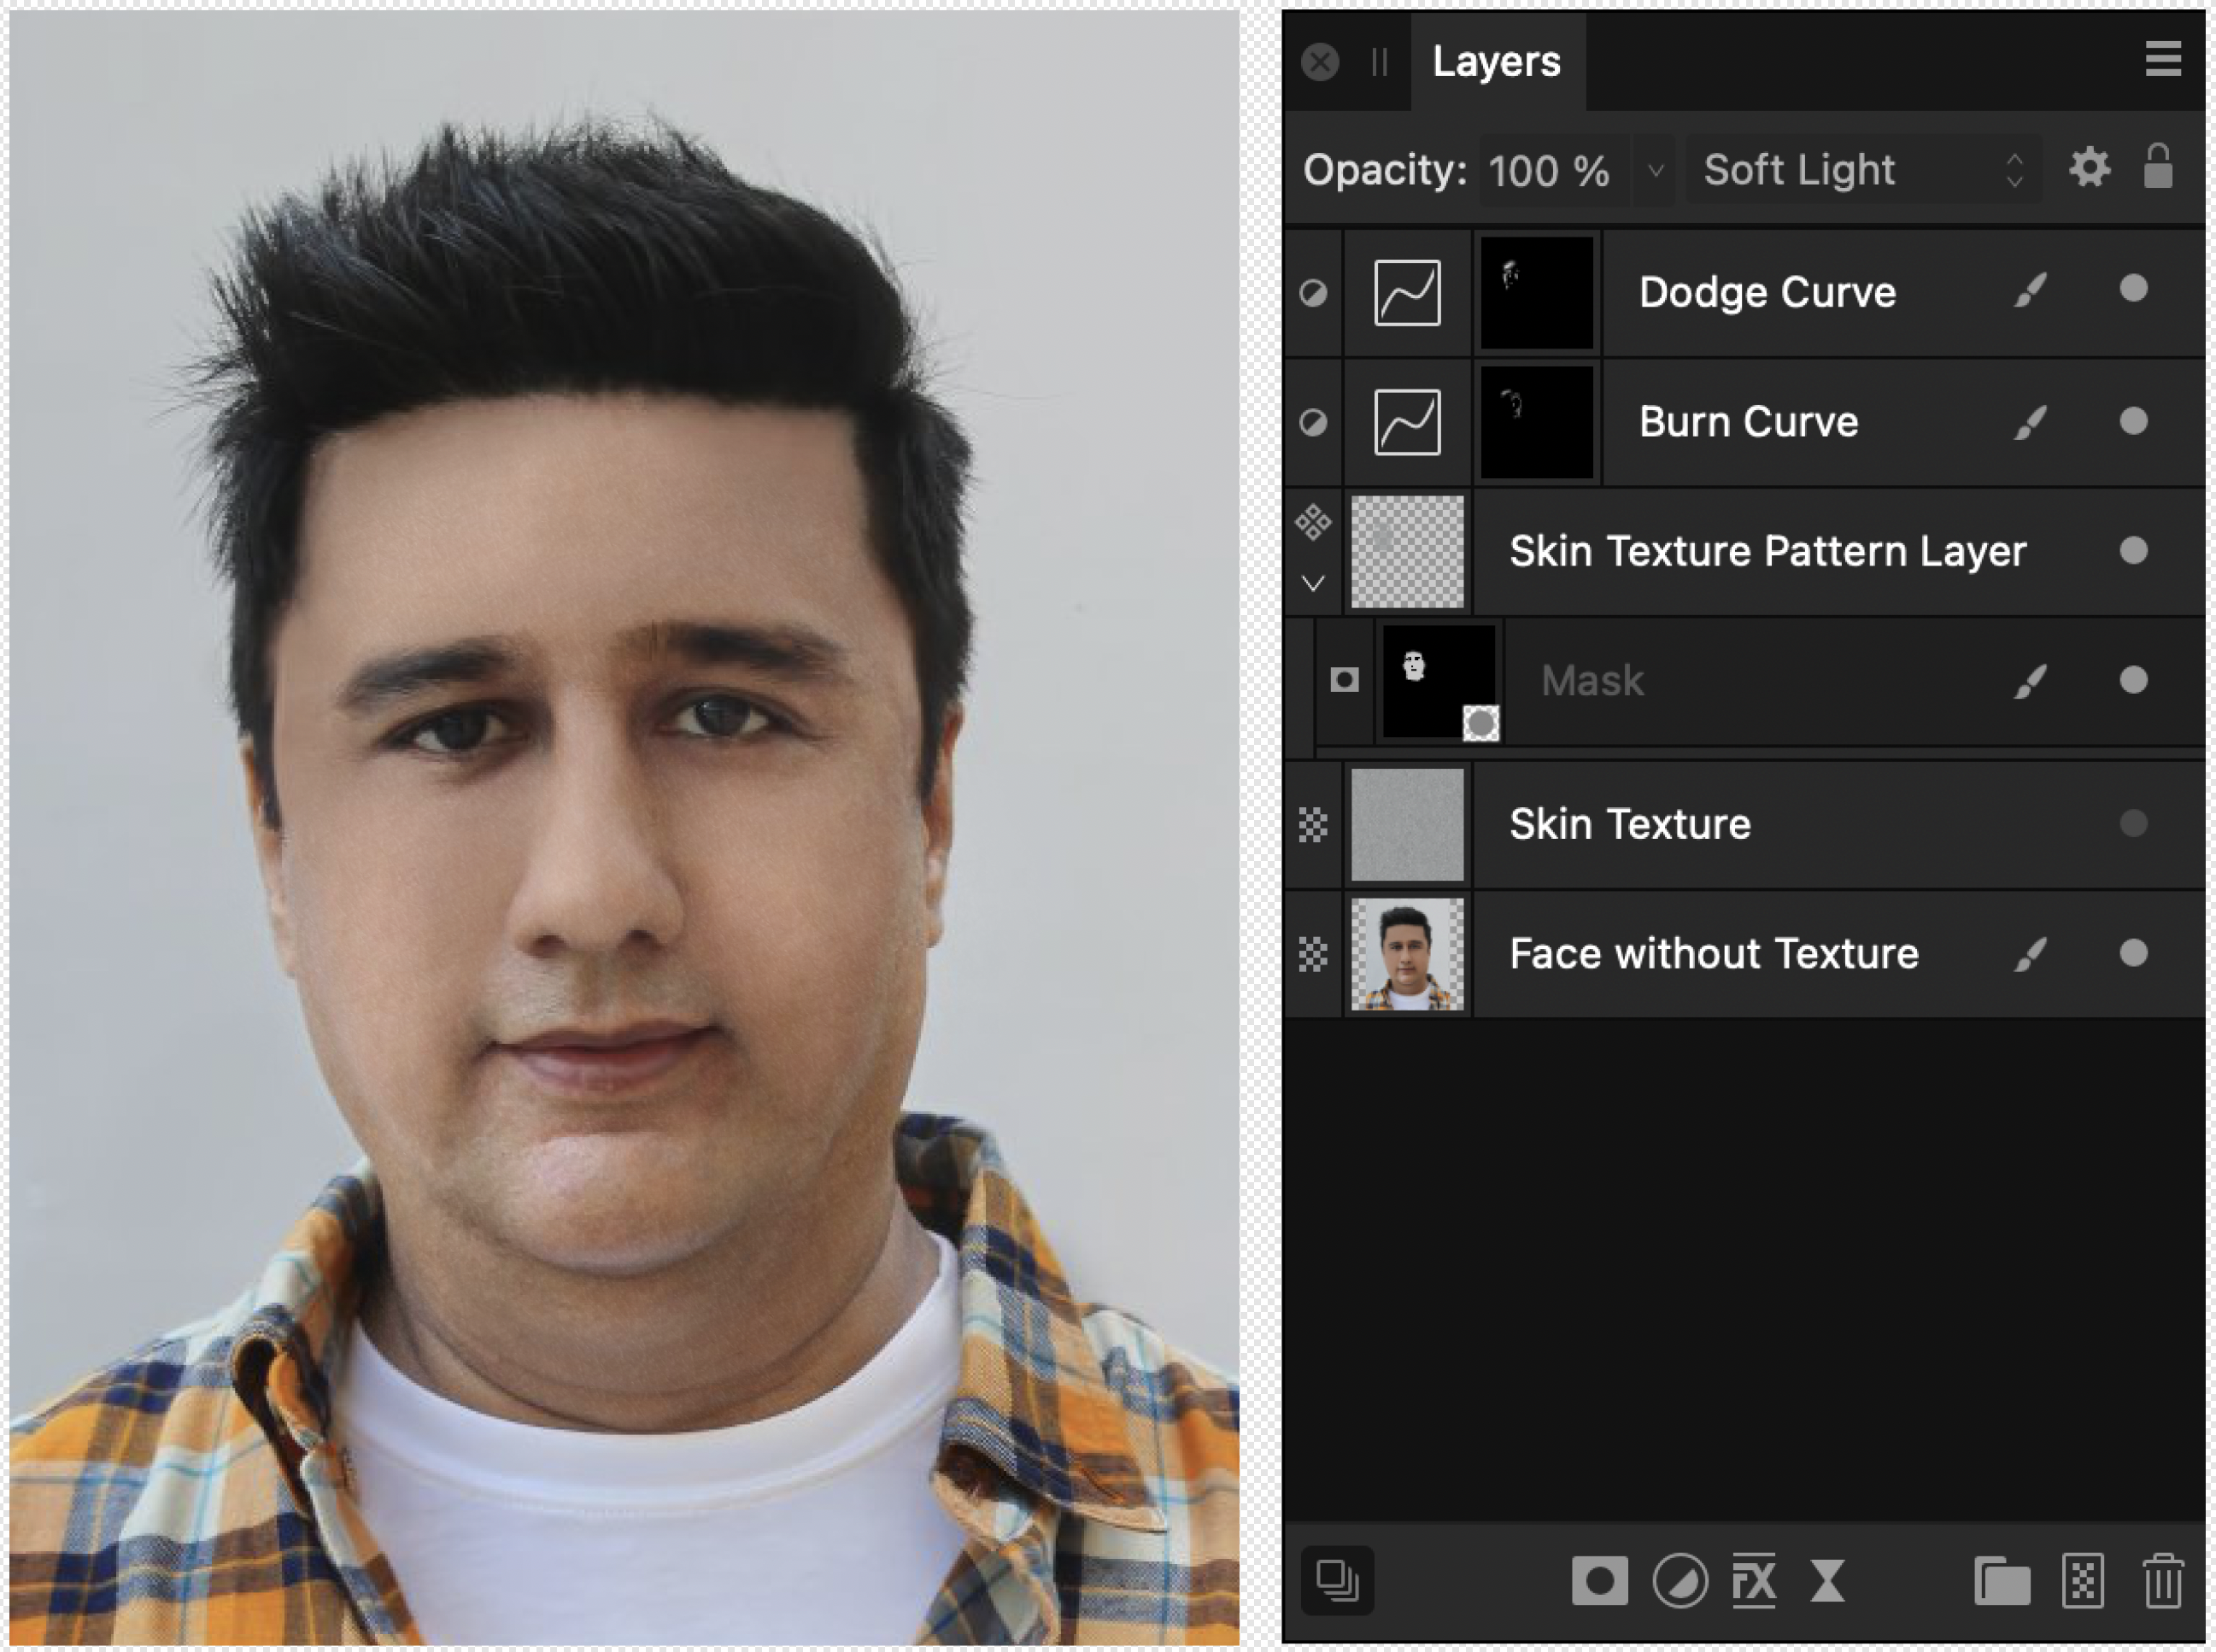Select the Face without Texture layer name
Viewport: 2216px width, 1652px height.
click(1713, 954)
